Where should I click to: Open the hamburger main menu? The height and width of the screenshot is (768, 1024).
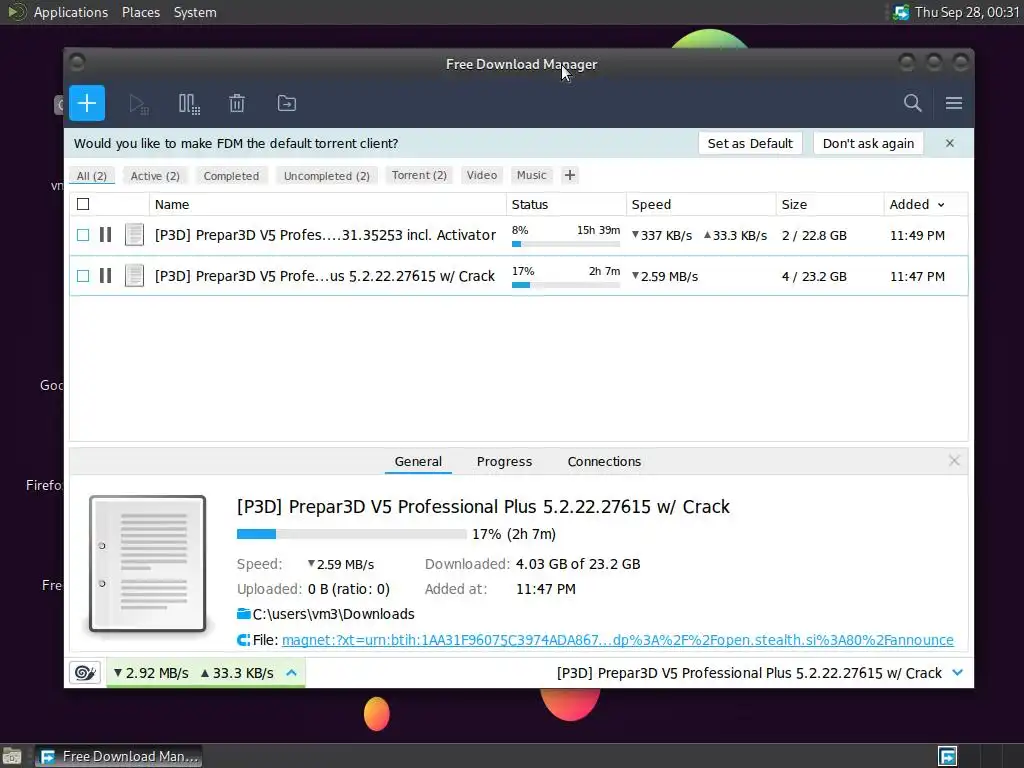(953, 103)
